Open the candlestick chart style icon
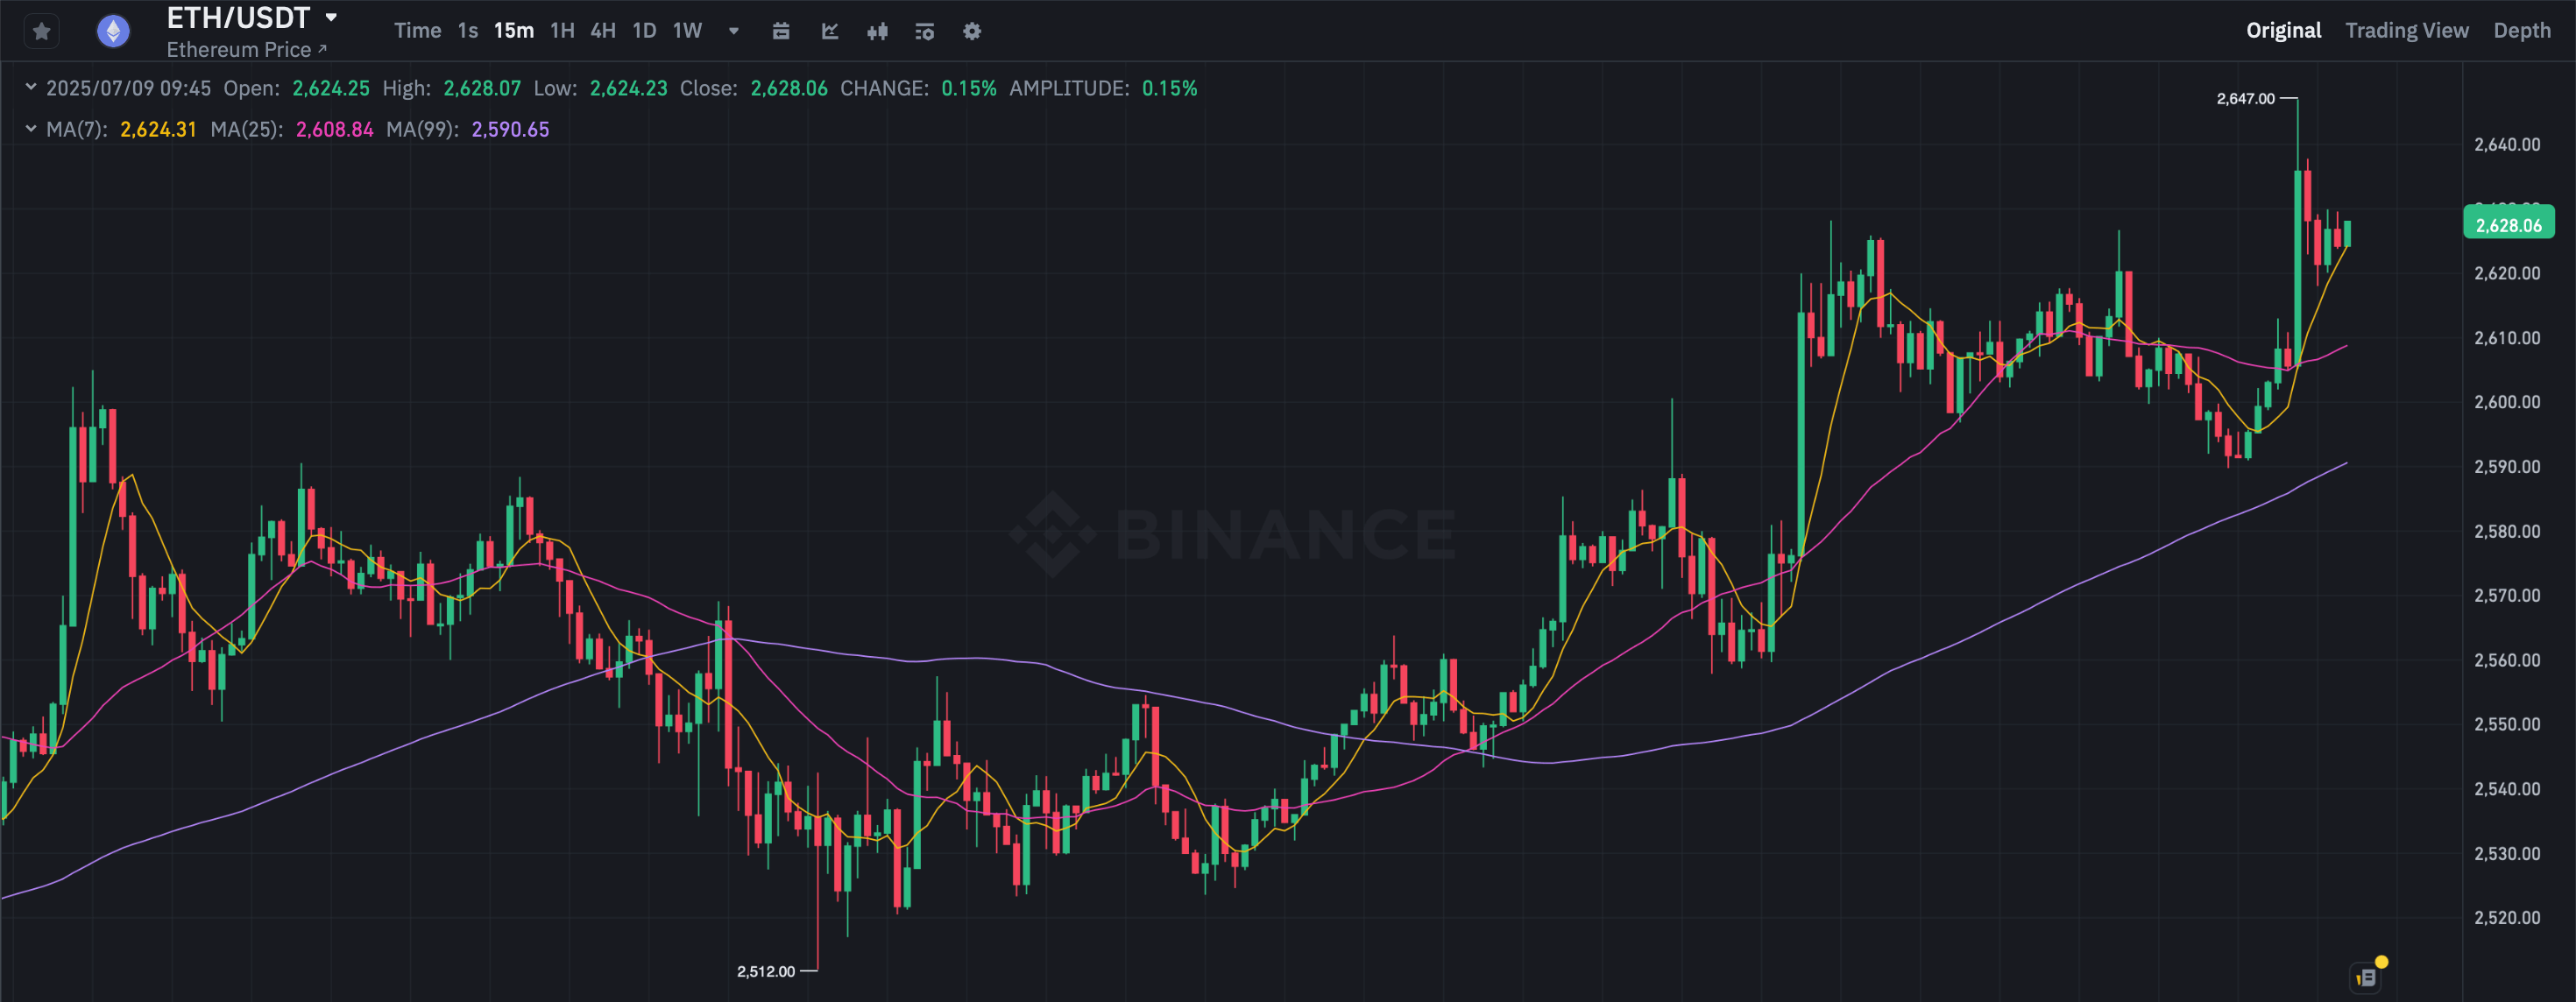2576x1002 pixels. point(877,31)
